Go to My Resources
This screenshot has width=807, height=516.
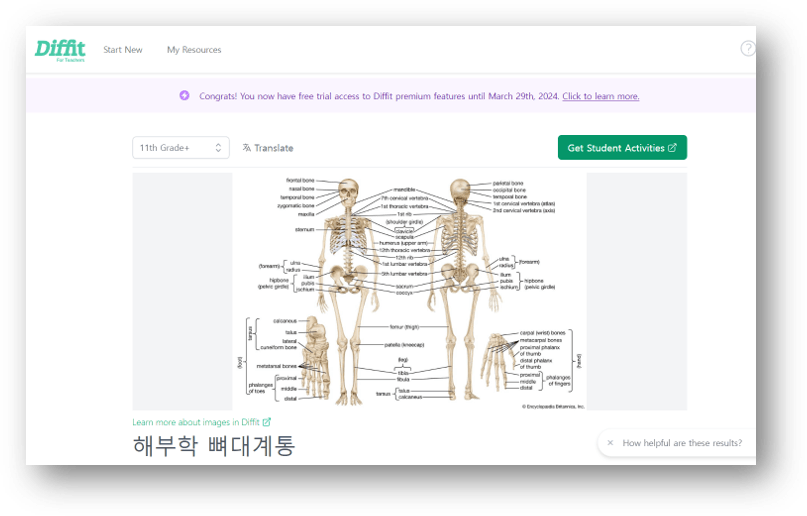pyautogui.click(x=194, y=50)
